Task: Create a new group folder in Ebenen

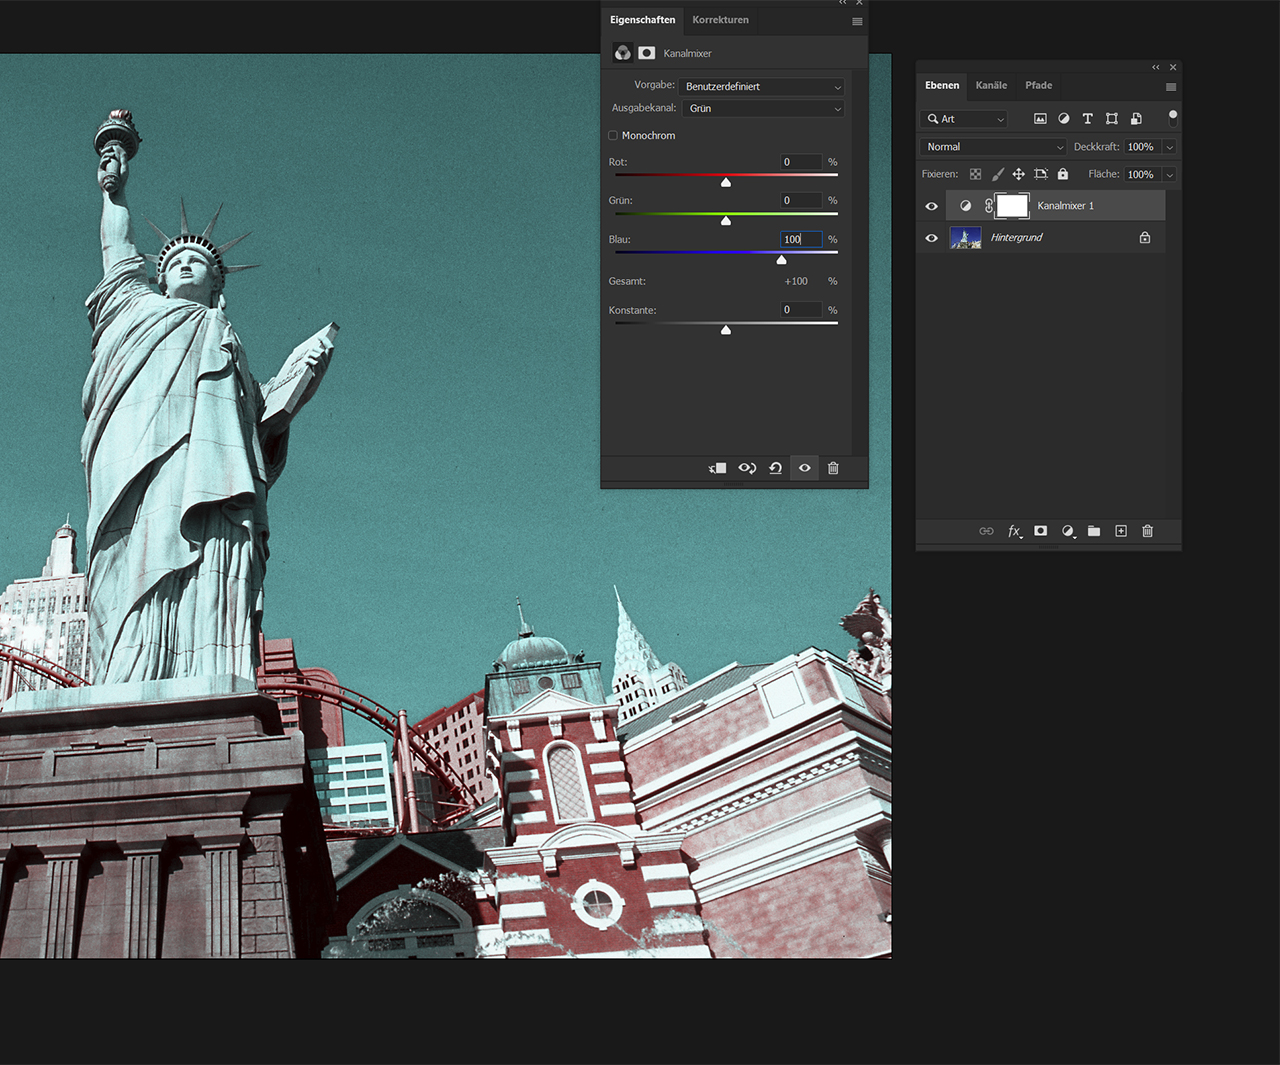Action: click(x=1094, y=531)
